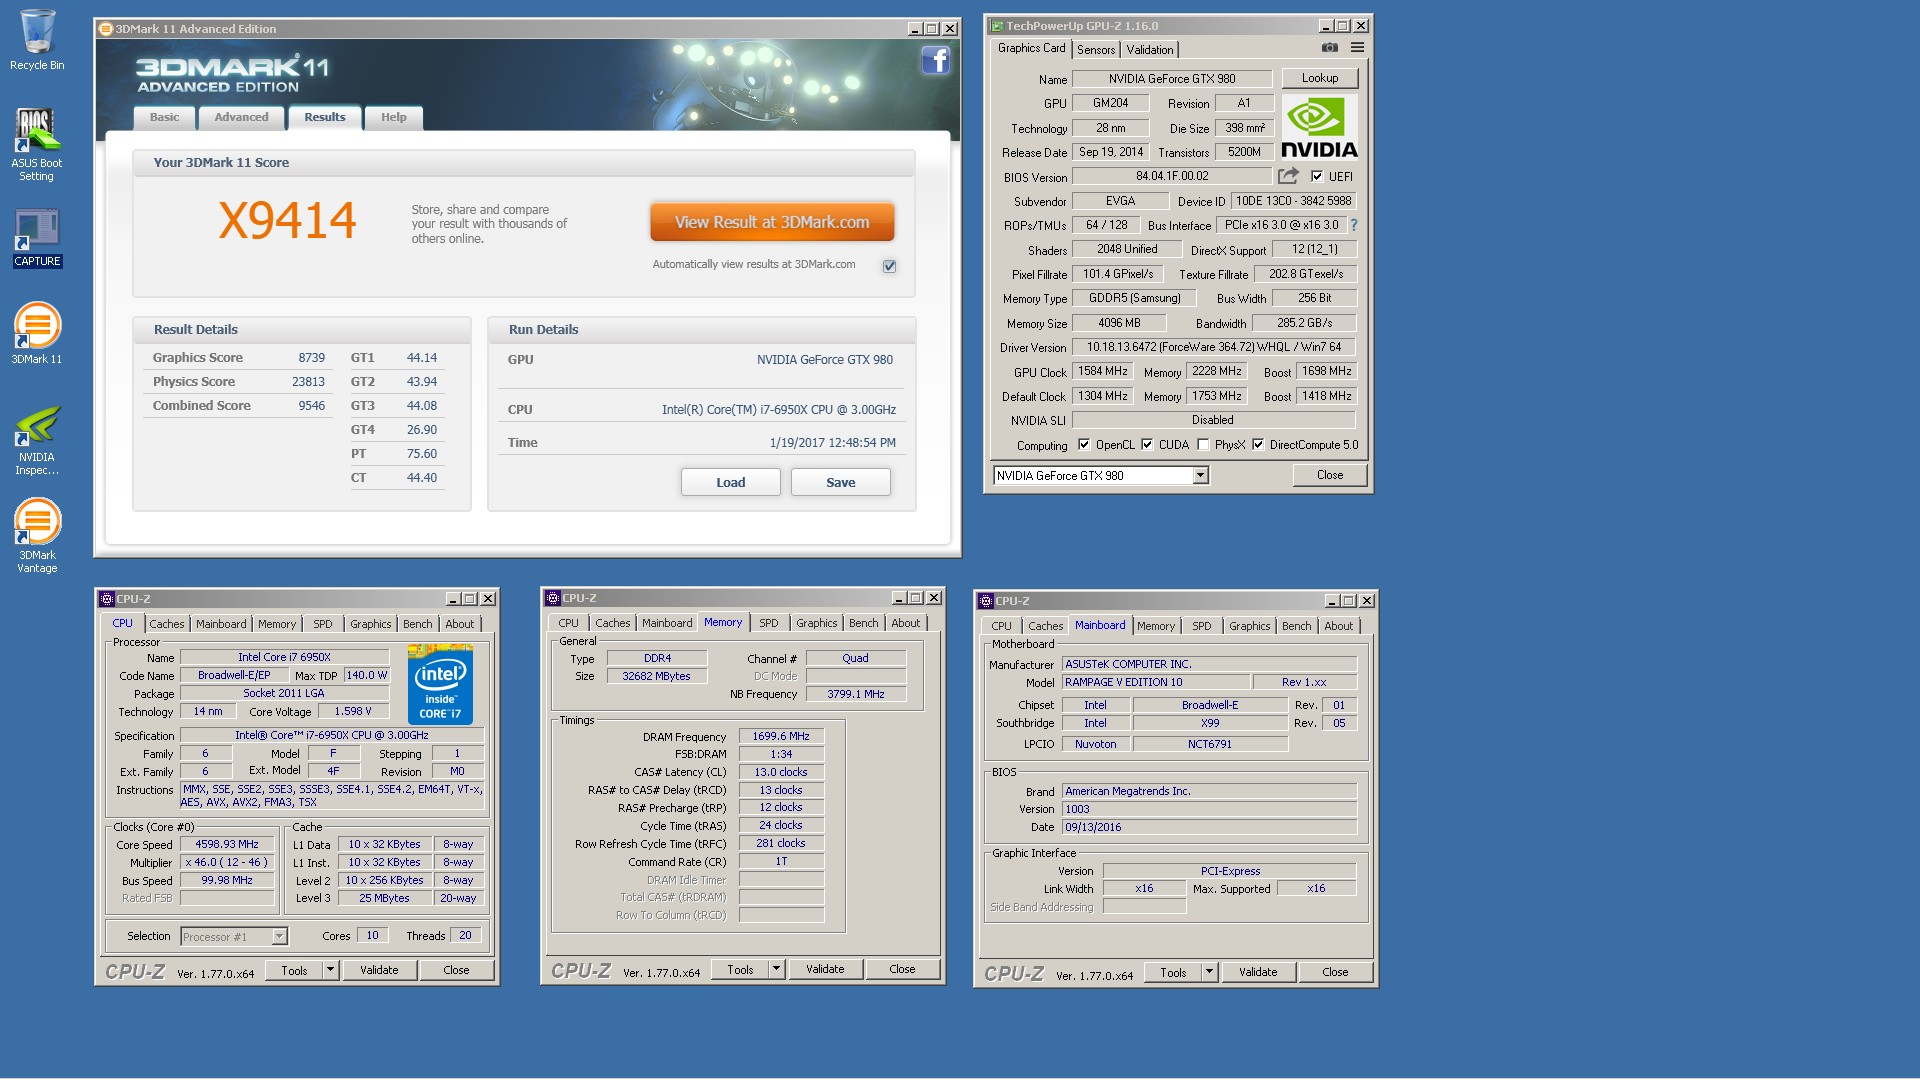Click the motherboard model RAMPAGE V EDITION 10

1158,682
